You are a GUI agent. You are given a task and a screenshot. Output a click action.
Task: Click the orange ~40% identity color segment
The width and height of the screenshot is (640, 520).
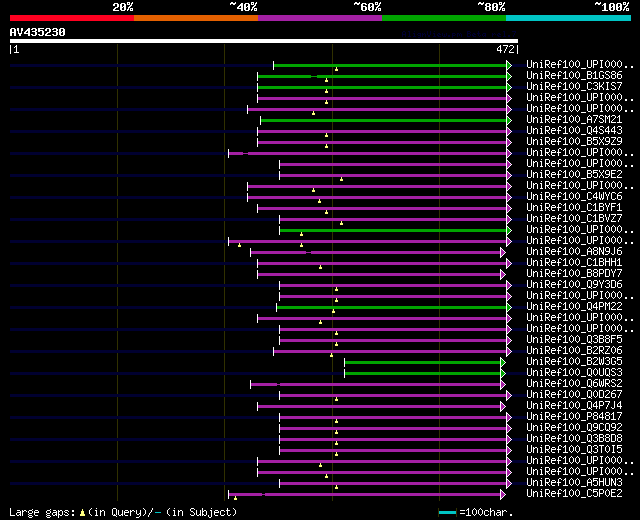click(196, 18)
